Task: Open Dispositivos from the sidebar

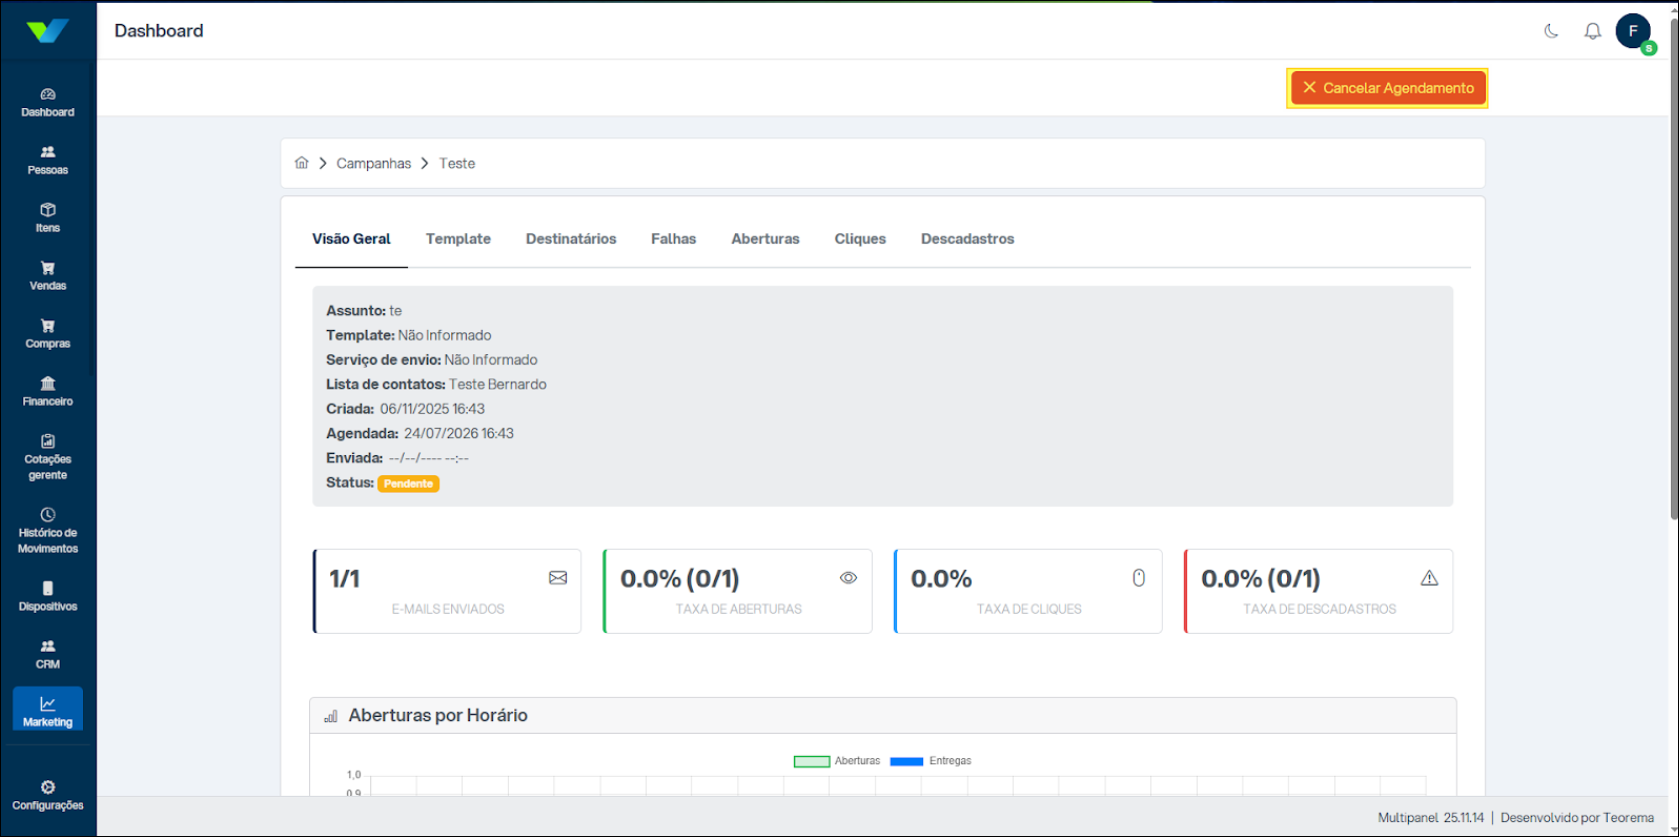Action: click(x=48, y=596)
